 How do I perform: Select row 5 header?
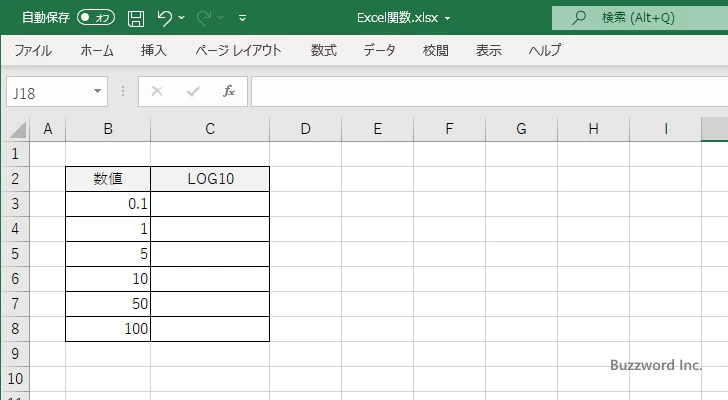pyautogui.click(x=15, y=254)
